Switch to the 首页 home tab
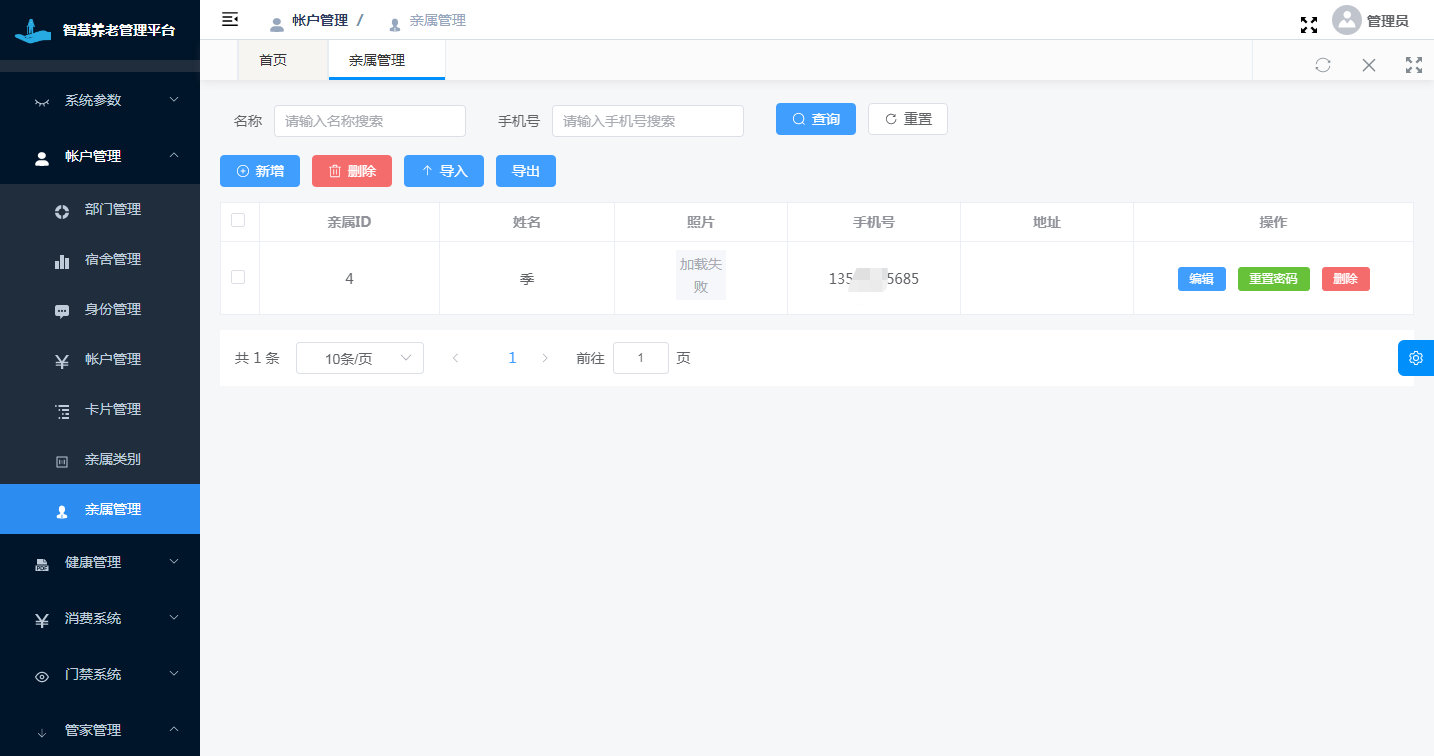1434x756 pixels. (x=273, y=59)
